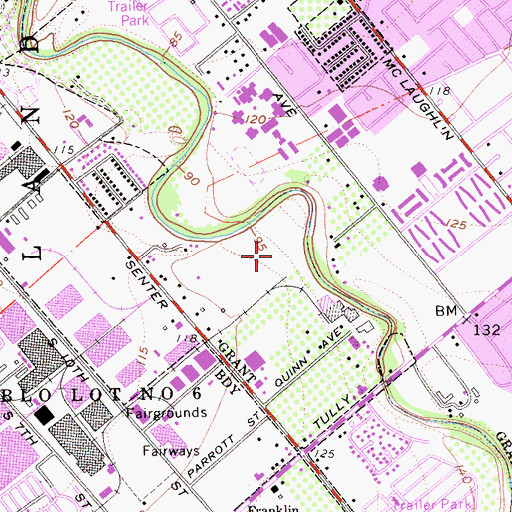Image resolution: width=512 pixels, height=512 pixels.
Task: Click the "BM" benchmark label
Action: [x=446, y=311]
